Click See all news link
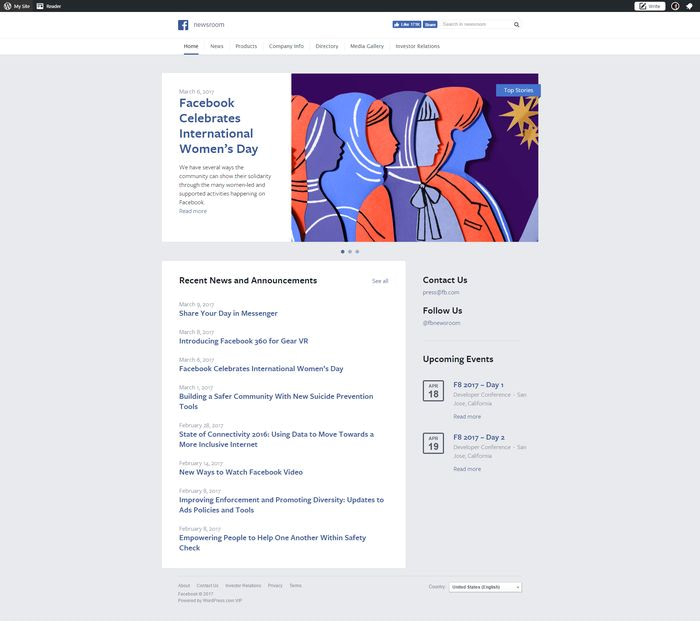Screen dimensions: 700x630 point(380,281)
